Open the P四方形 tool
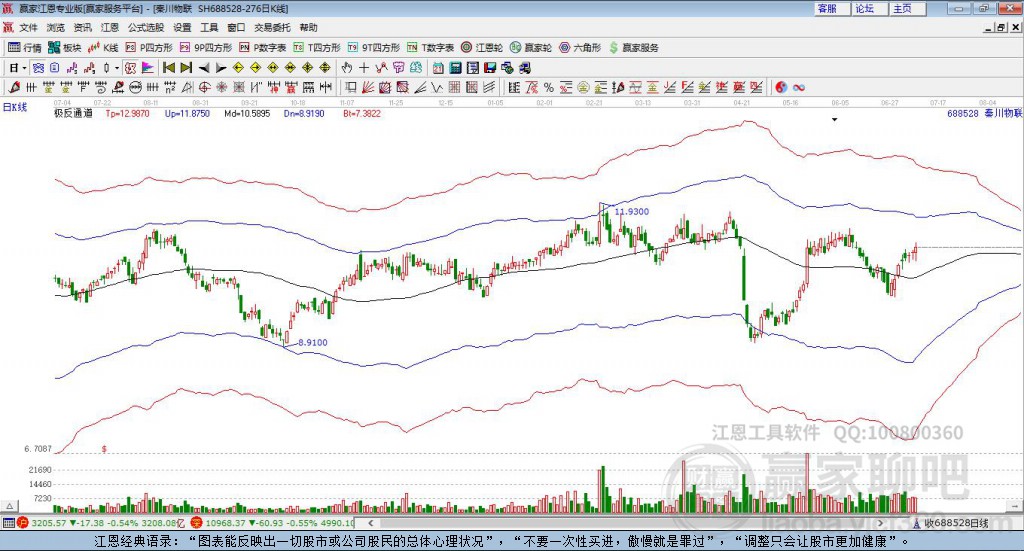 (x=149, y=48)
